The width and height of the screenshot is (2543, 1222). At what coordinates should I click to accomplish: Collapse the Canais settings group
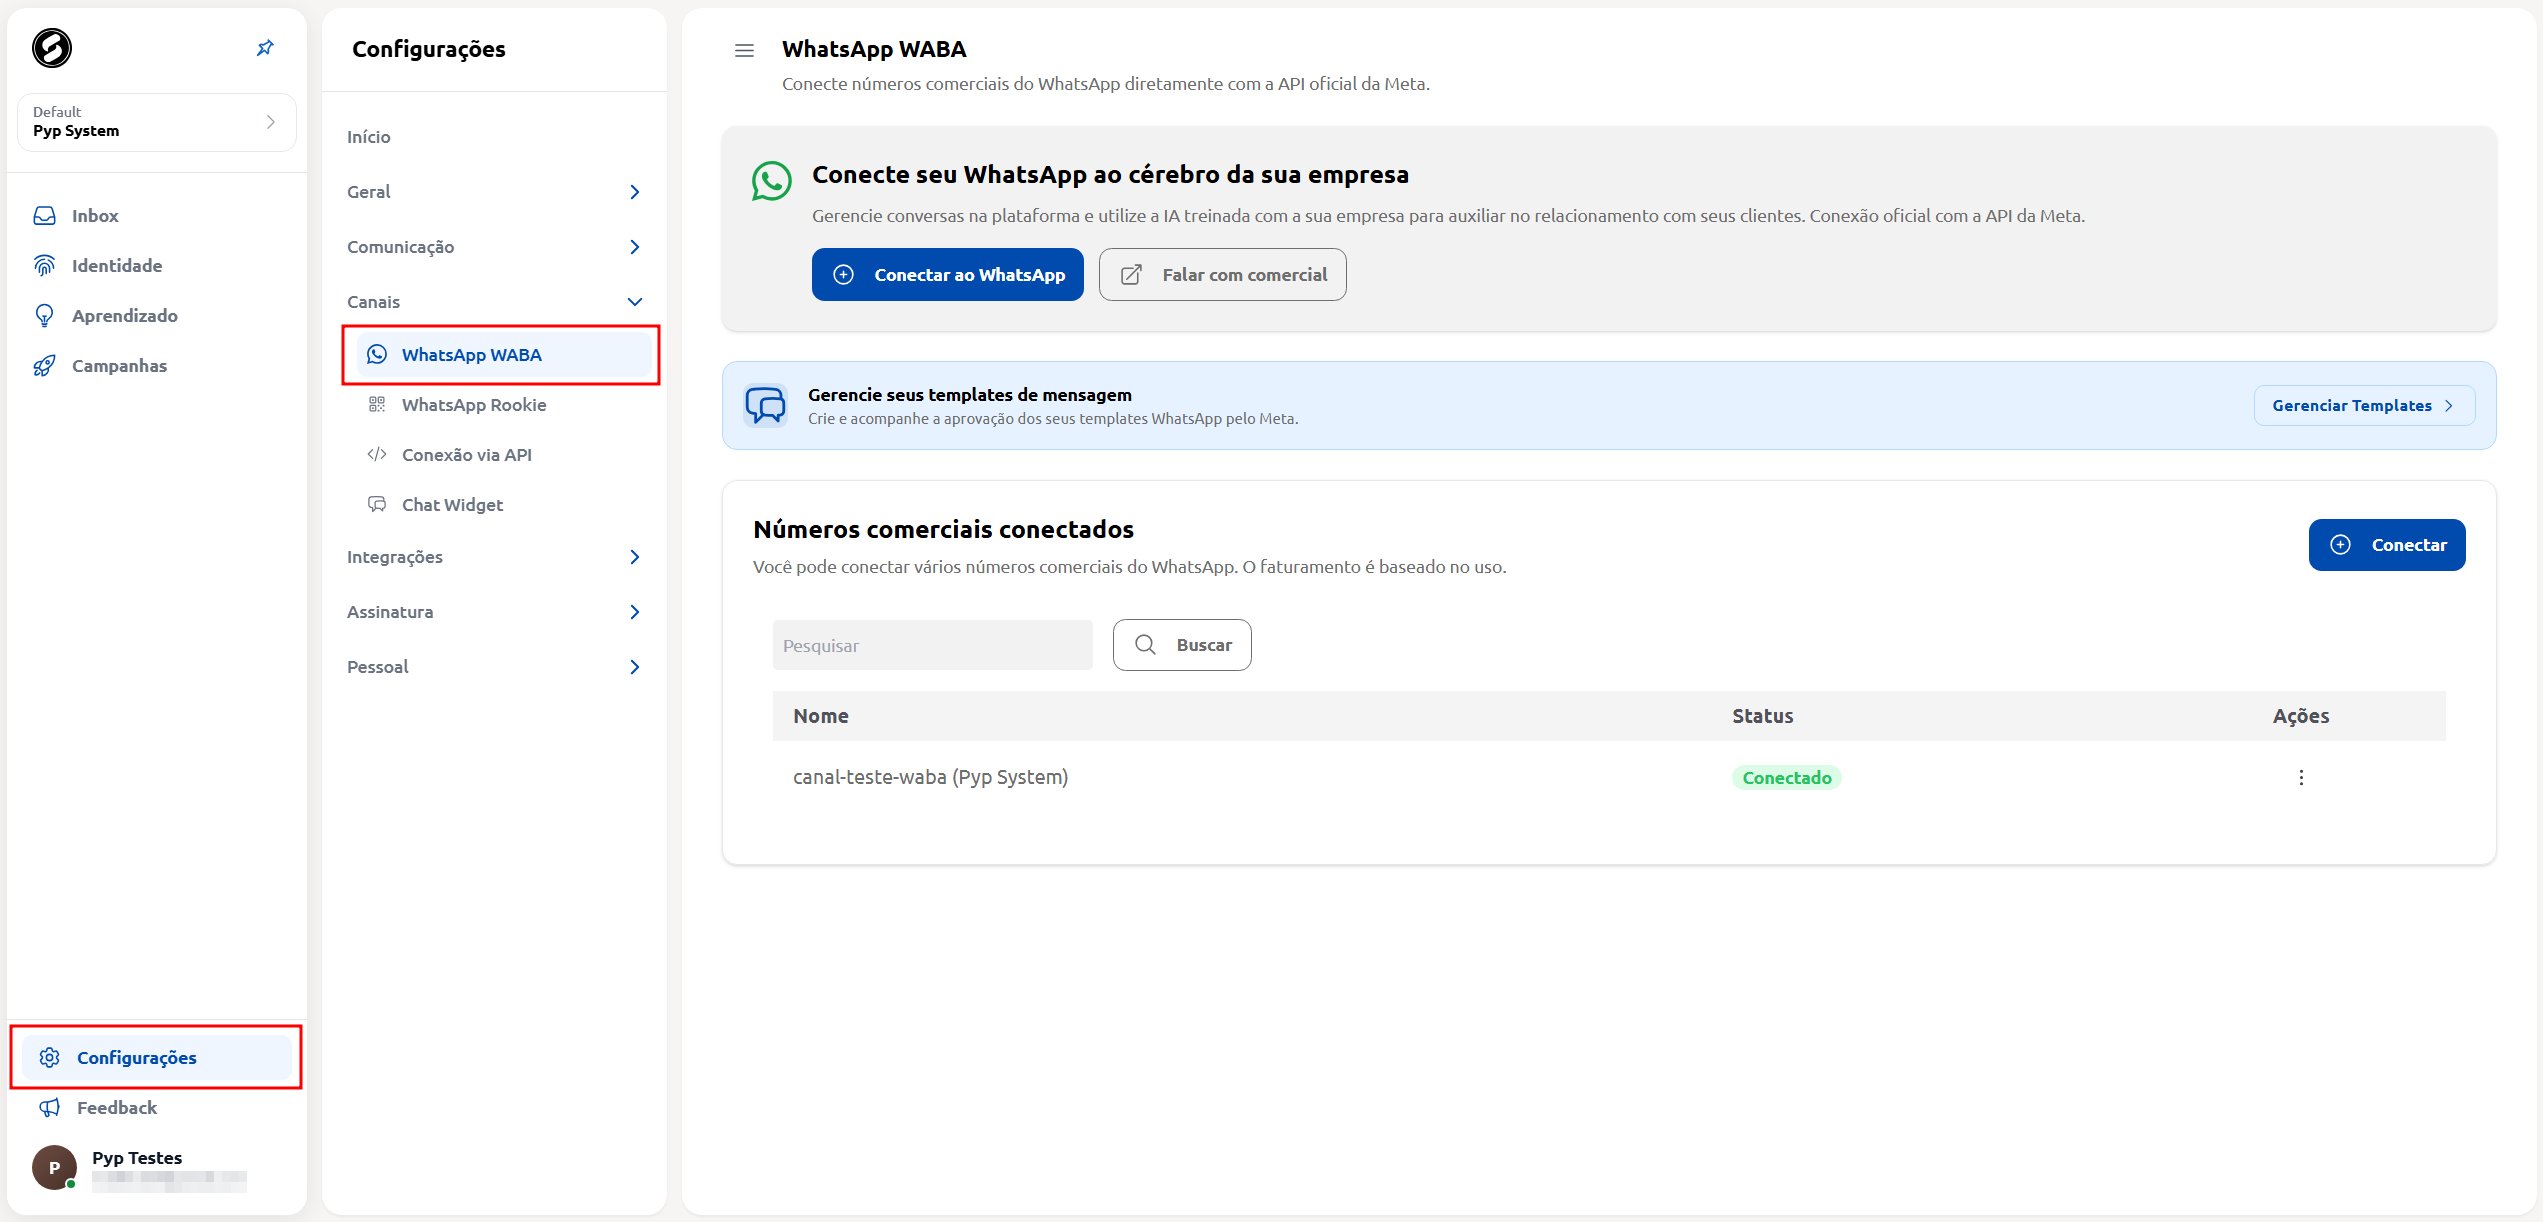click(x=494, y=302)
